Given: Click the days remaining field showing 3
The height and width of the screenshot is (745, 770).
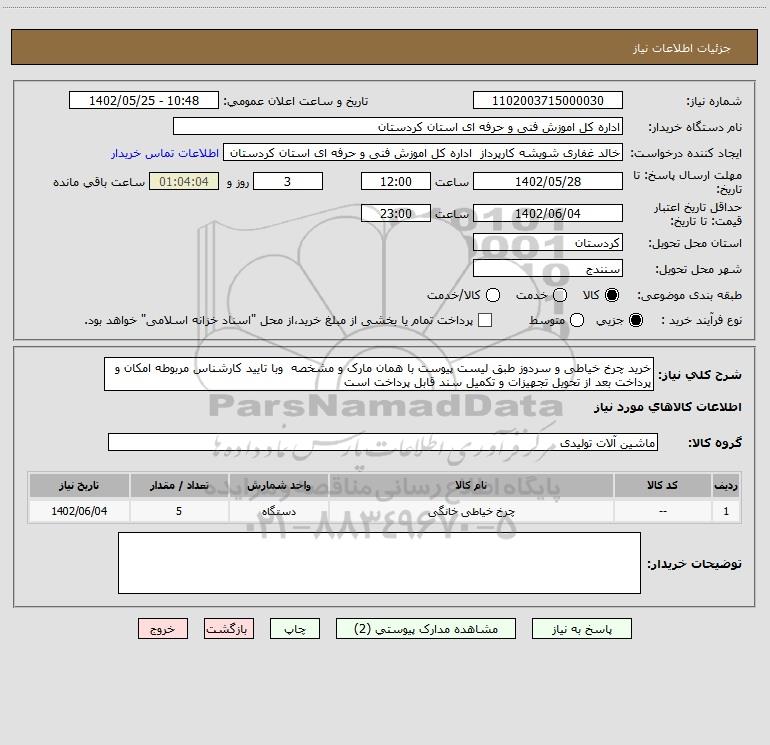Looking at the screenshot, I should coord(288,181).
